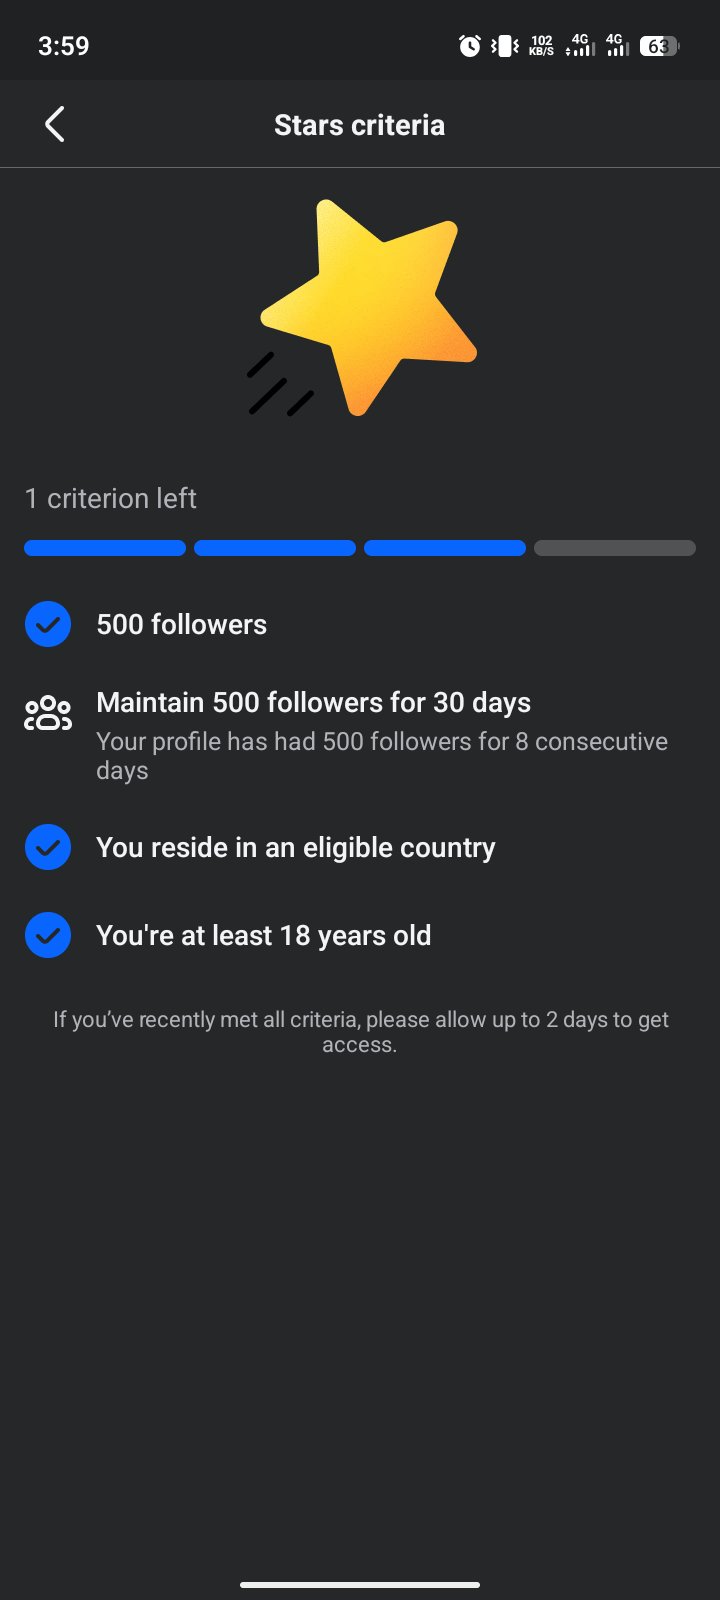The image size is (720, 1600).
Task: Tap the bottom home gesture bar
Action: pyautogui.click(x=360, y=1584)
